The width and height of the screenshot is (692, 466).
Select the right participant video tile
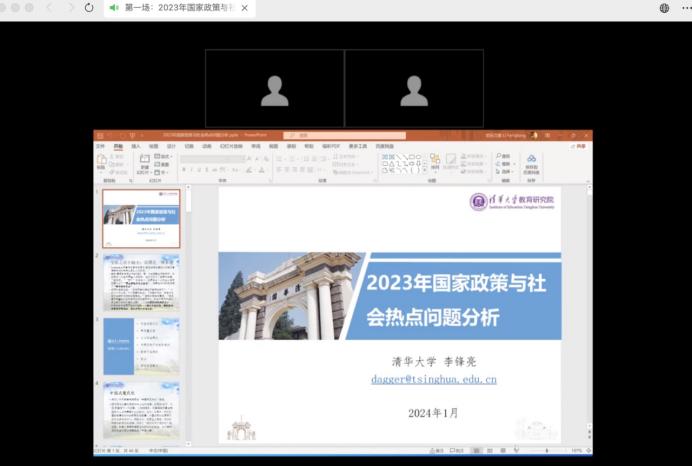pos(414,88)
